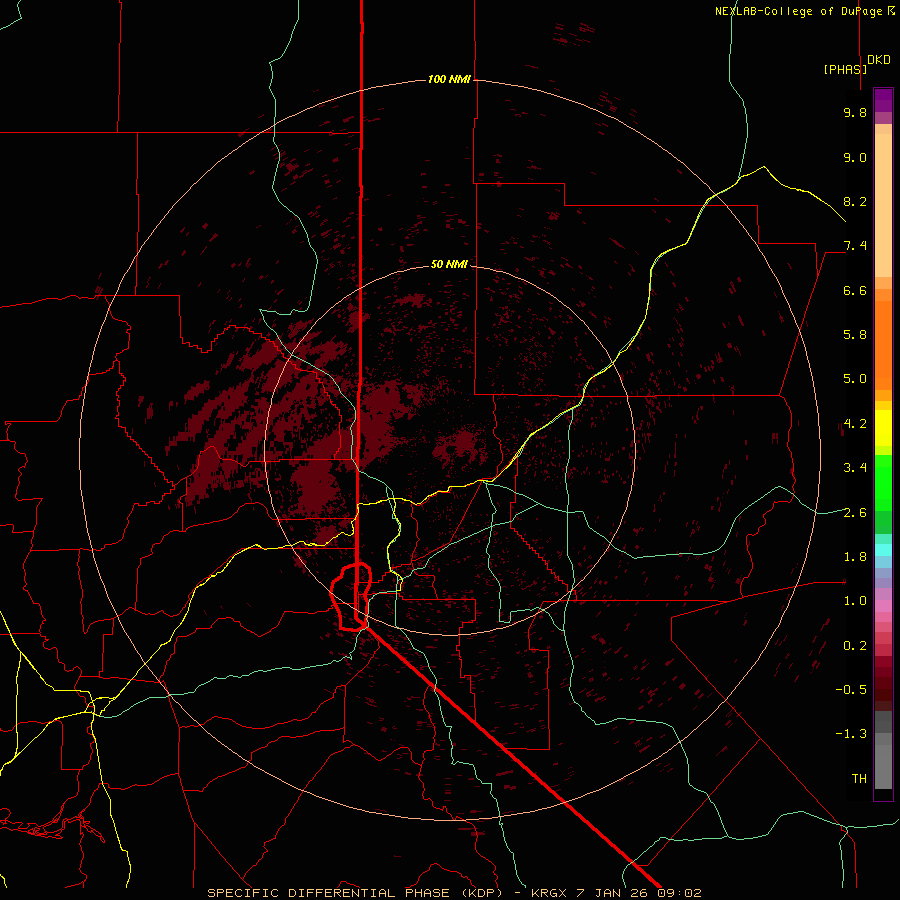Click the purple segment atop the color bar
900x900 pixels.
tap(883, 100)
